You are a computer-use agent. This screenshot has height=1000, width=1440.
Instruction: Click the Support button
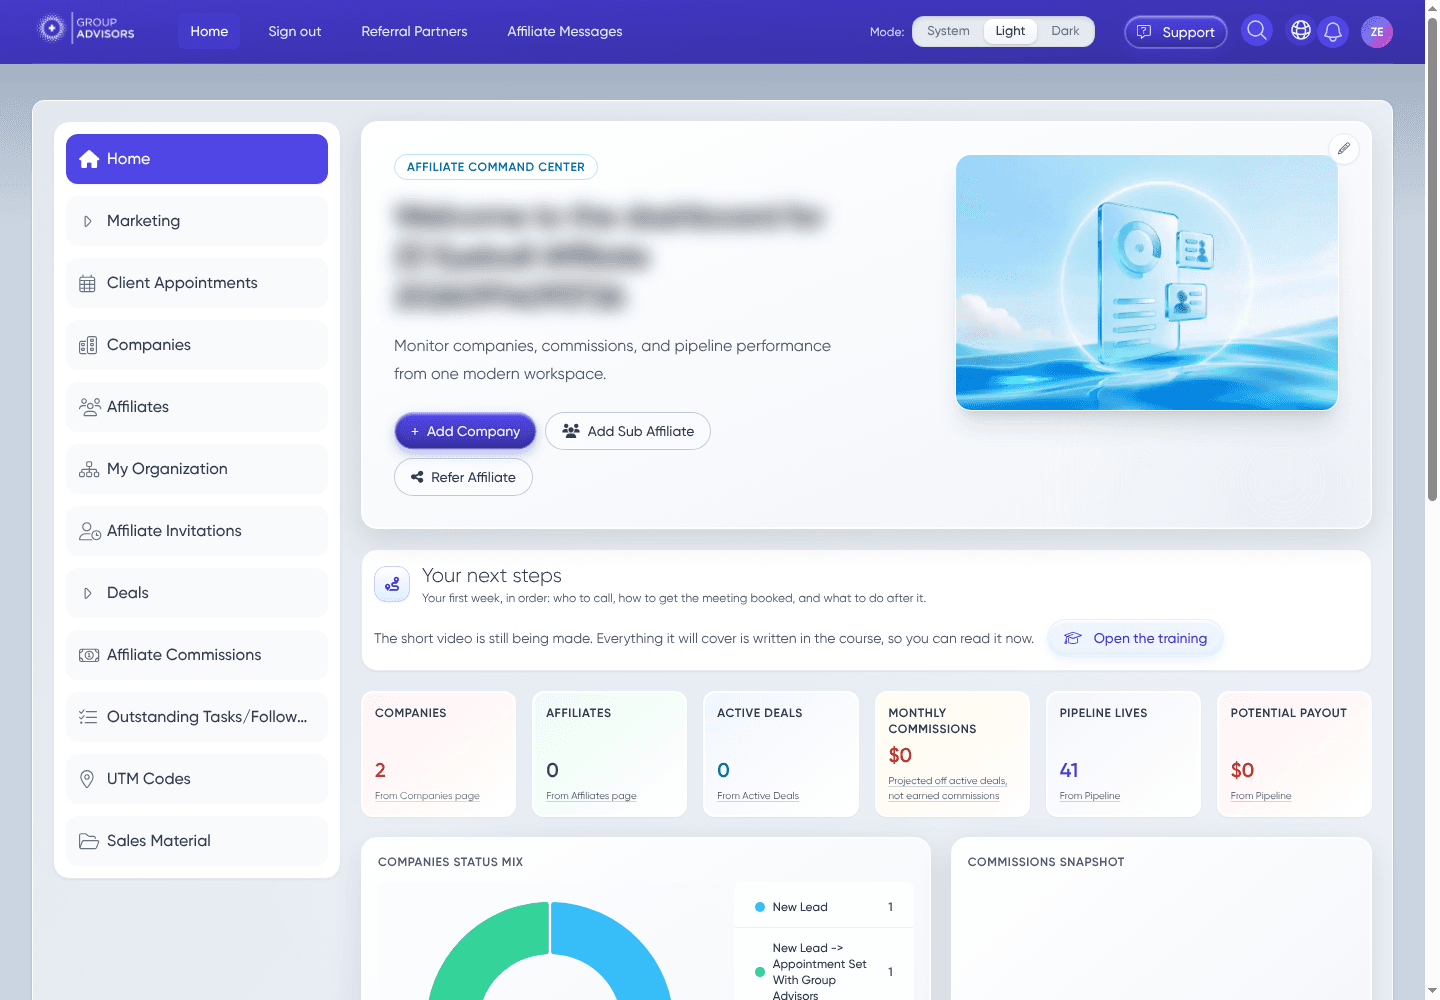(x=1176, y=32)
